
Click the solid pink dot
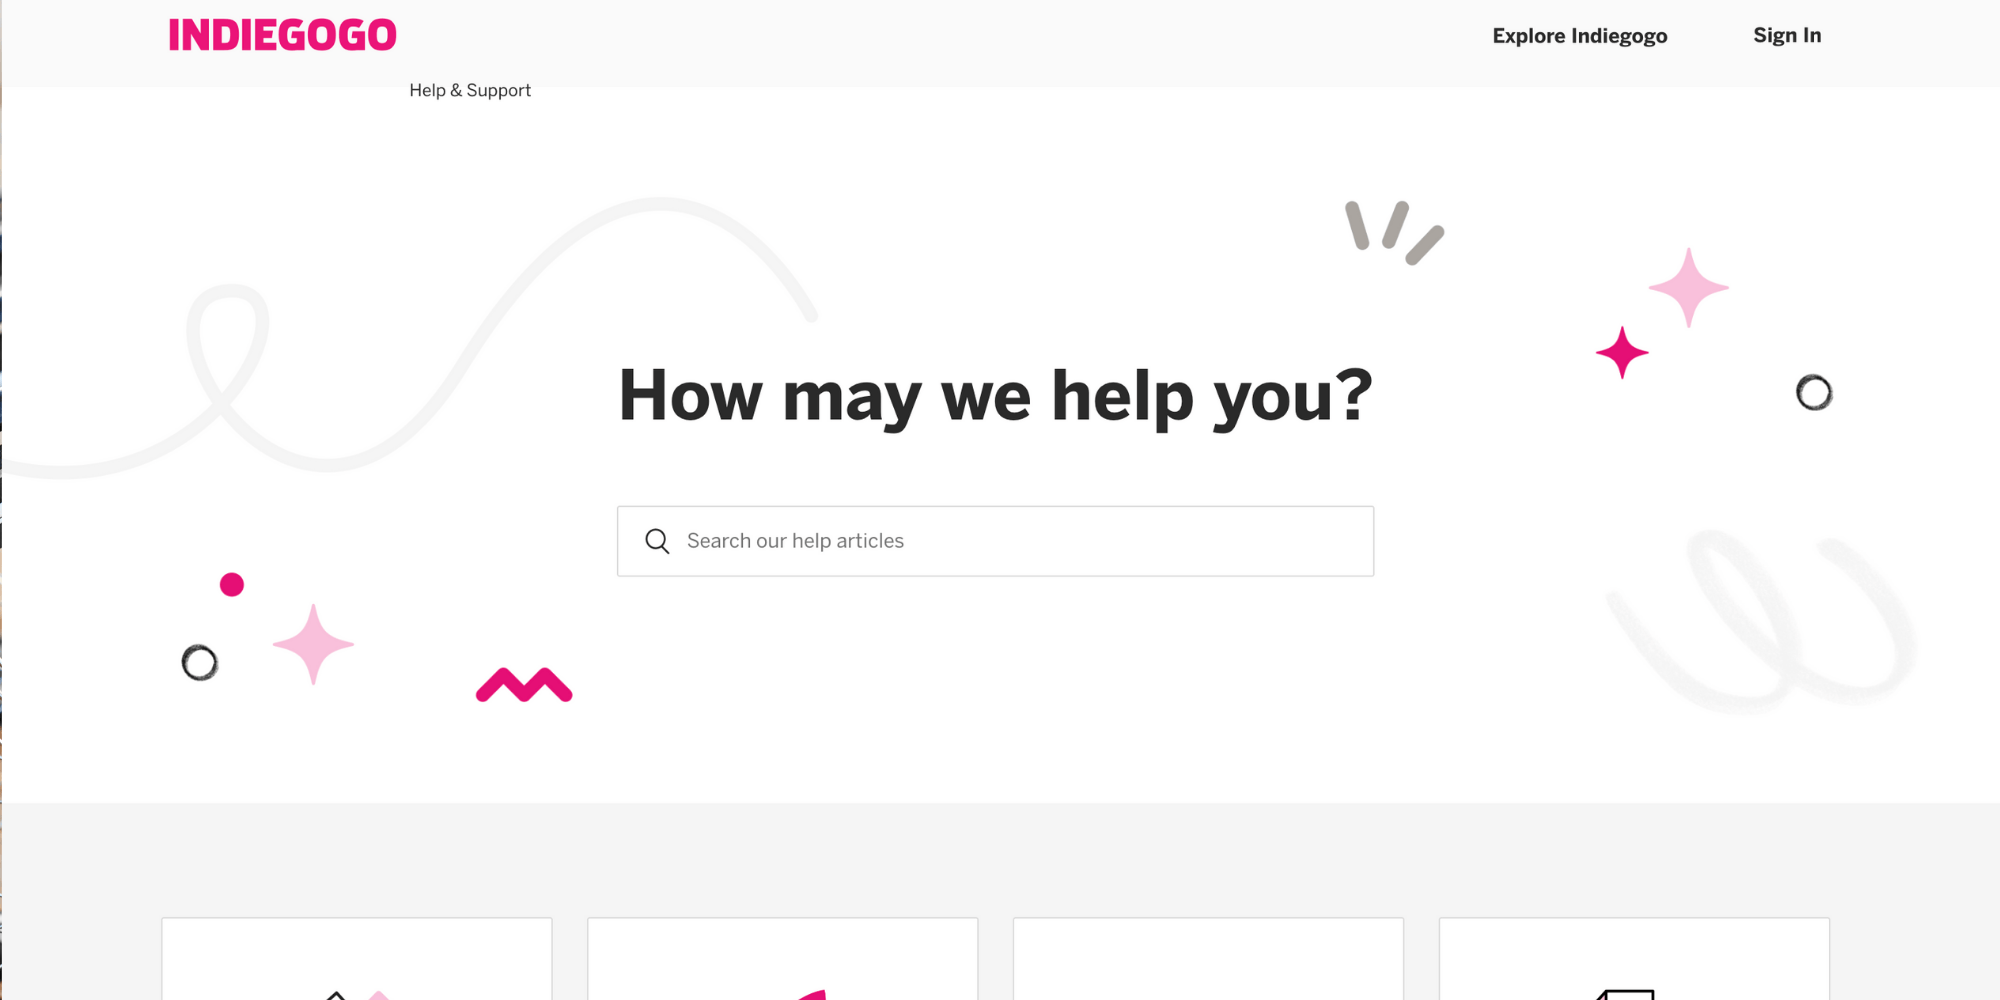point(232,584)
